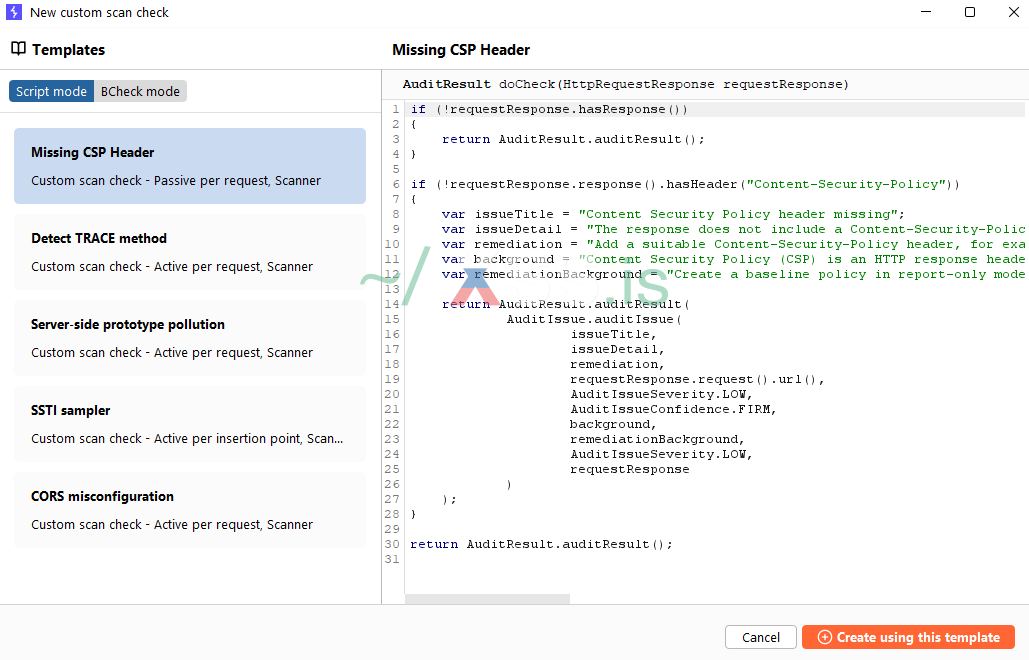This screenshot has width=1029, height=660.
Task: Close the New custom scan check window
Action: point(1014,12)
